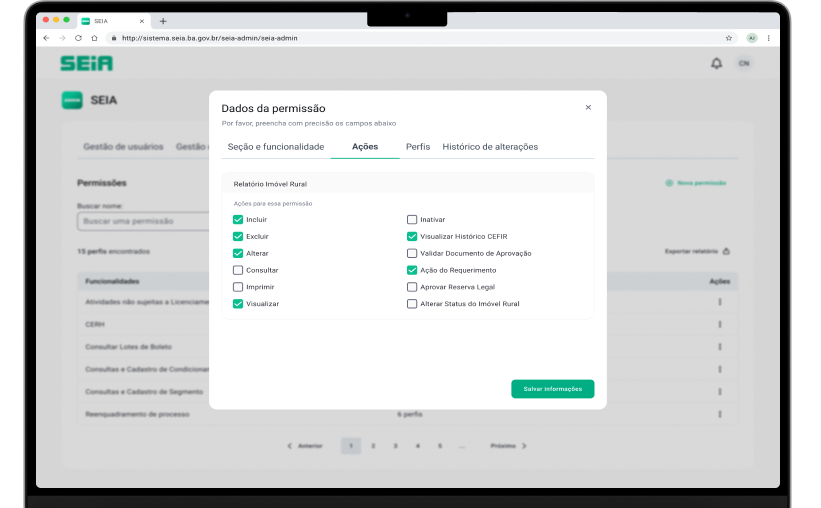
Task: Open actions menu for the CERH row
Action: [719, 324]
